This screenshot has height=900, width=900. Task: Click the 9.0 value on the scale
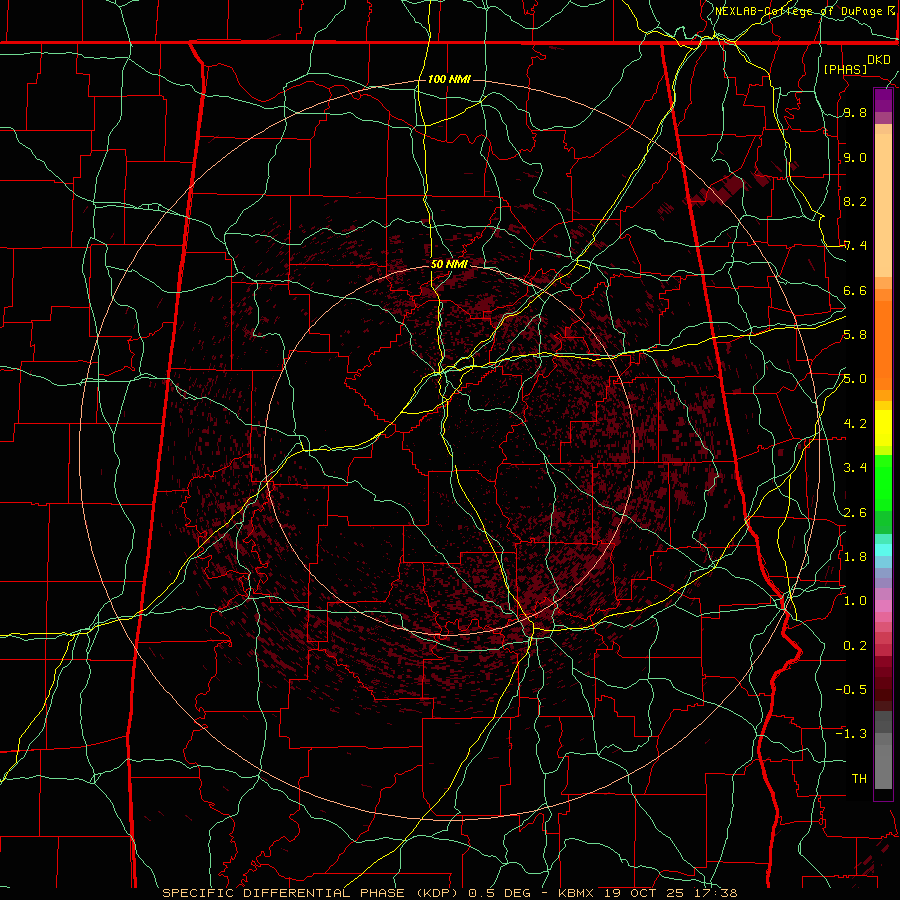(855, 157)
